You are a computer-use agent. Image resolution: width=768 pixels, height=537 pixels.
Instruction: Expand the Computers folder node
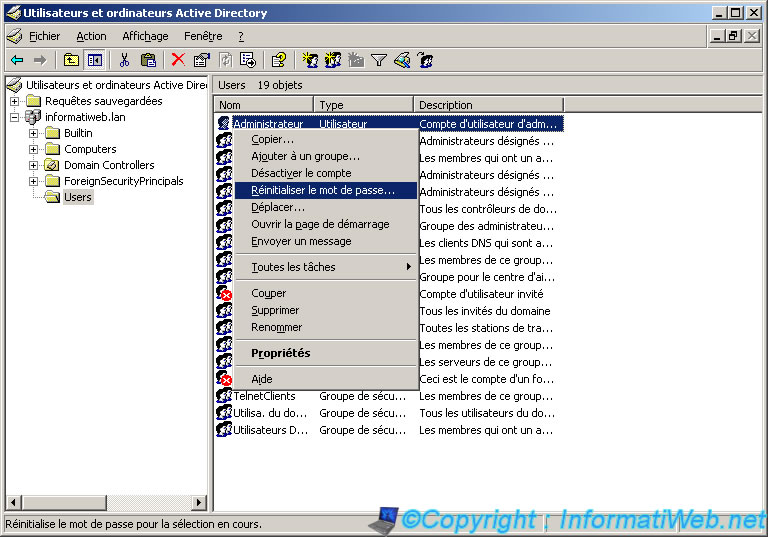[33, 149]
